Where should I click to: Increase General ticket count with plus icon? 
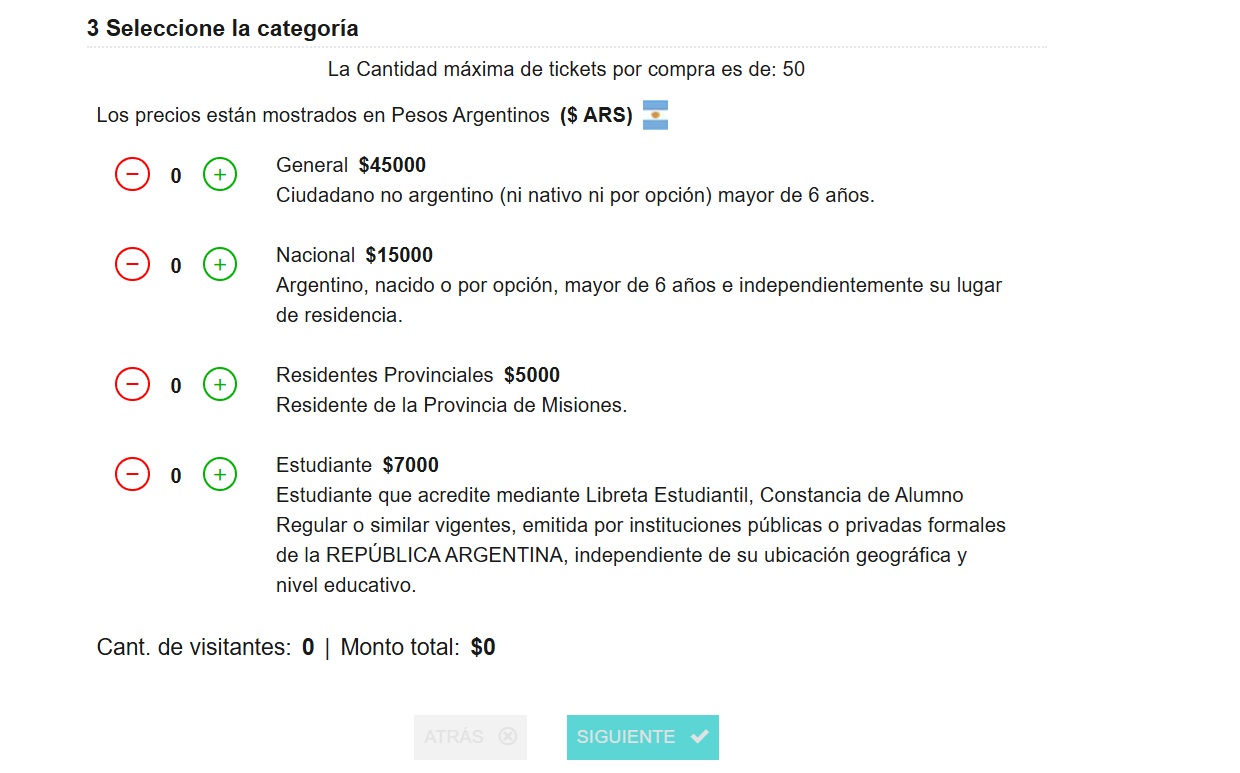click(x=219, y=174)
